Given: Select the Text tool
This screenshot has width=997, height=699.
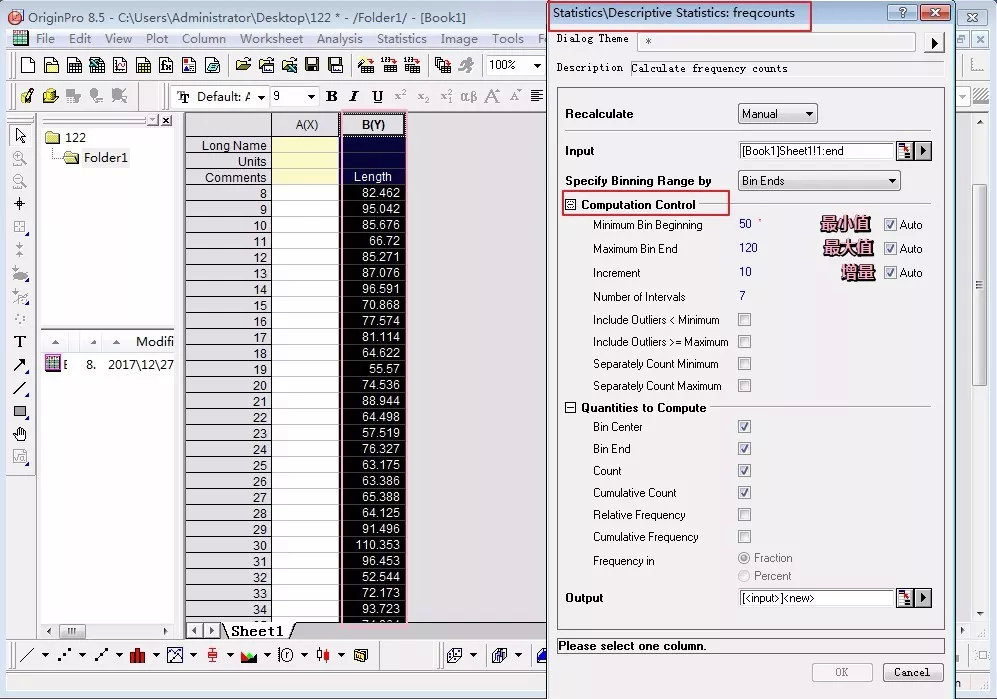Looking at the screenshot, I should [20, 342].
